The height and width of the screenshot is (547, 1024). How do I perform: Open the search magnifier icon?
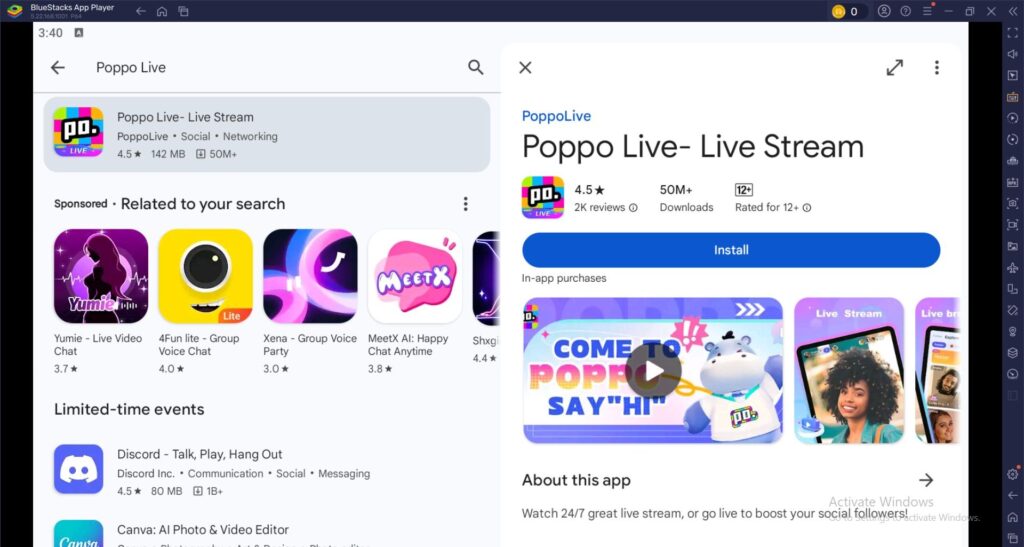click(x=475, y=67)
